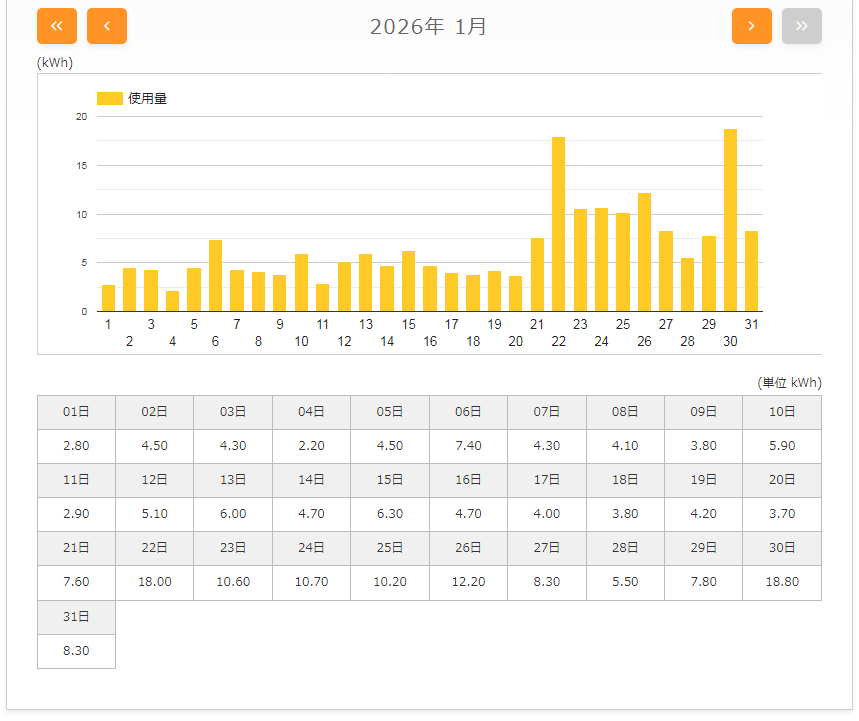Image resolution: width=859 pixels, height=721 pixels.
Task: Click the 8.30 value under 31日
Action: tap(76, 651)
